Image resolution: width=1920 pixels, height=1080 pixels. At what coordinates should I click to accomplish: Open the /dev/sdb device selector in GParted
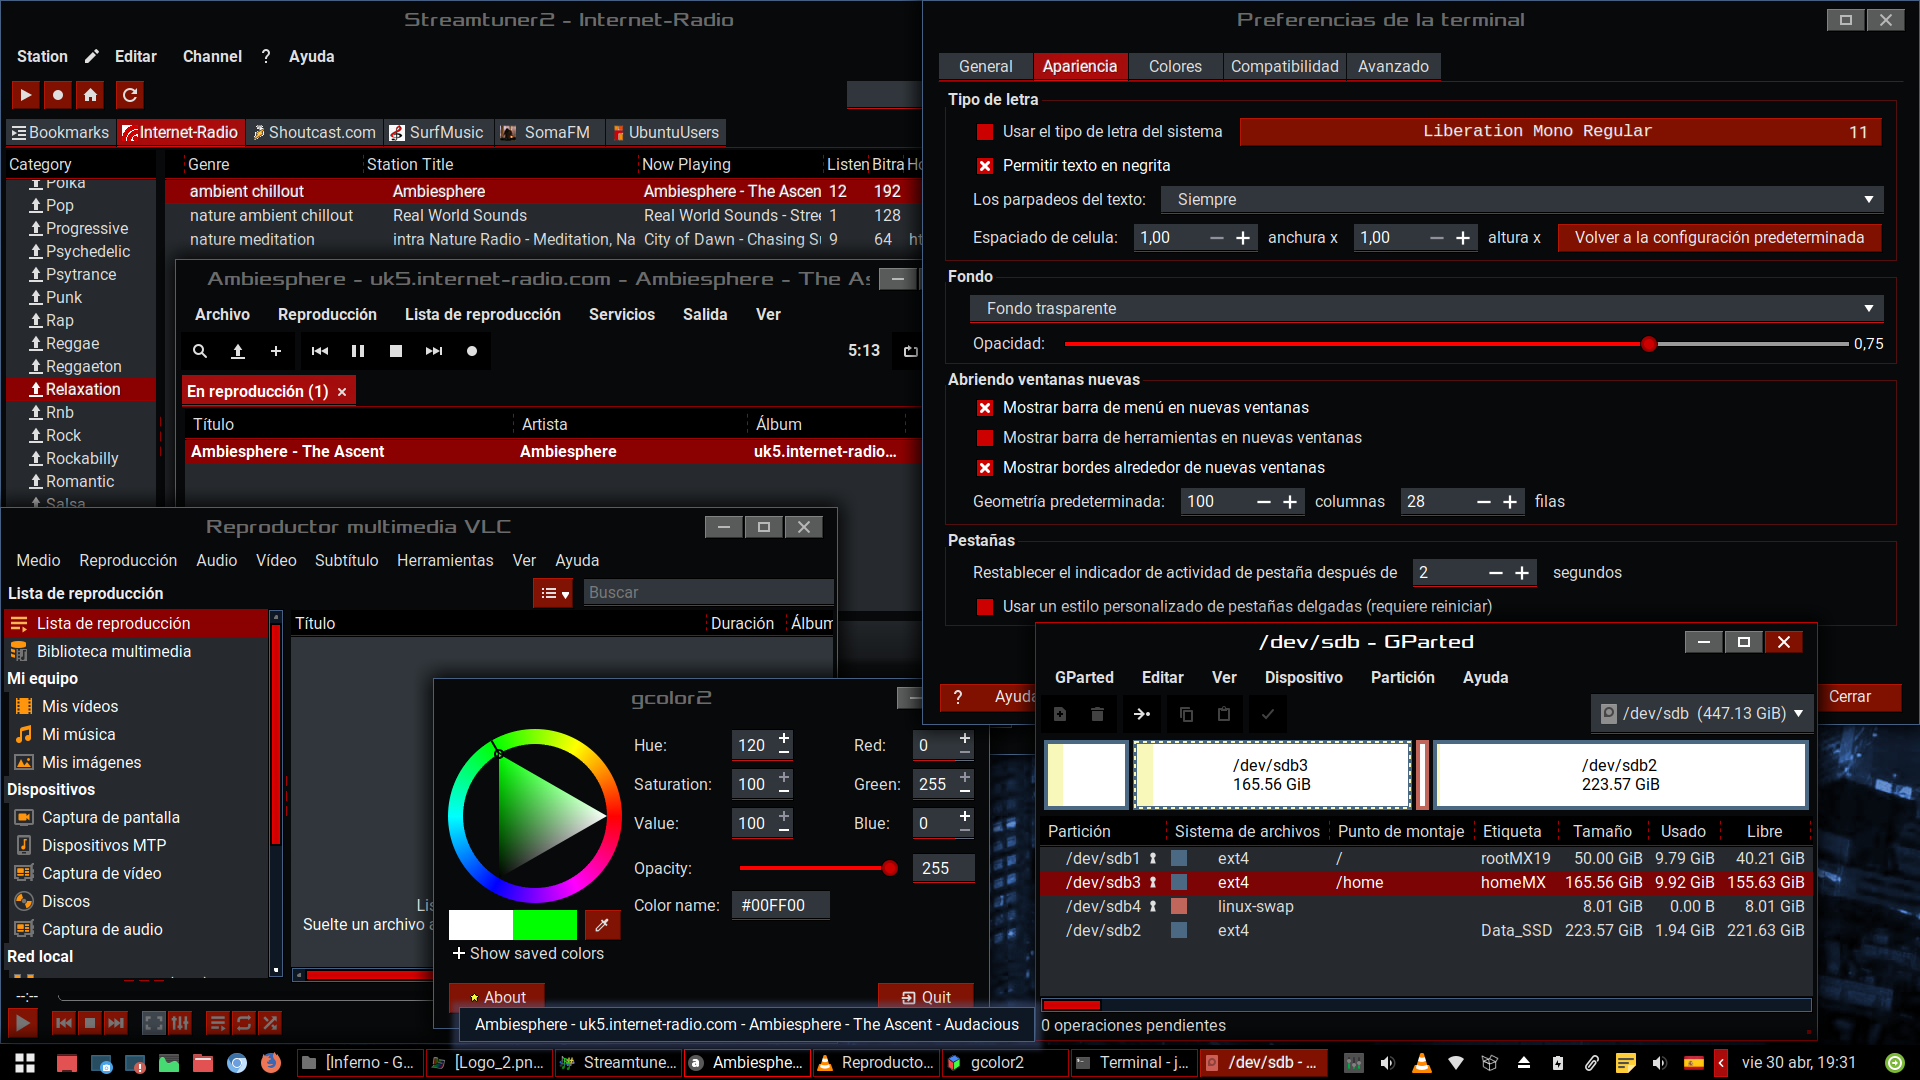coord(1701,714)
